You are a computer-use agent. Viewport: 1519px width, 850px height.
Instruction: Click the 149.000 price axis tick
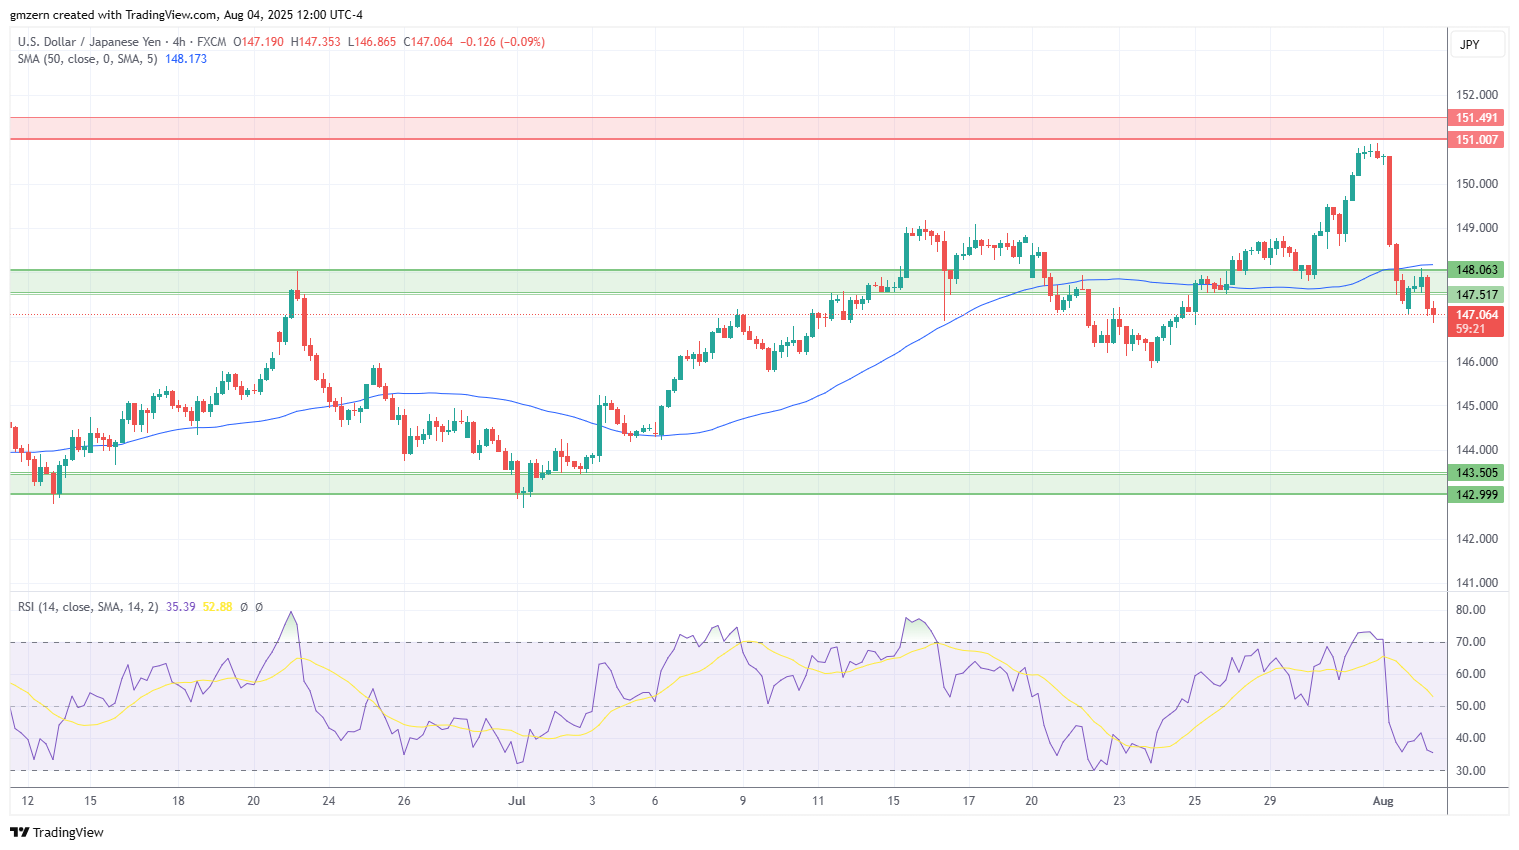click(x=1477, y=228)
